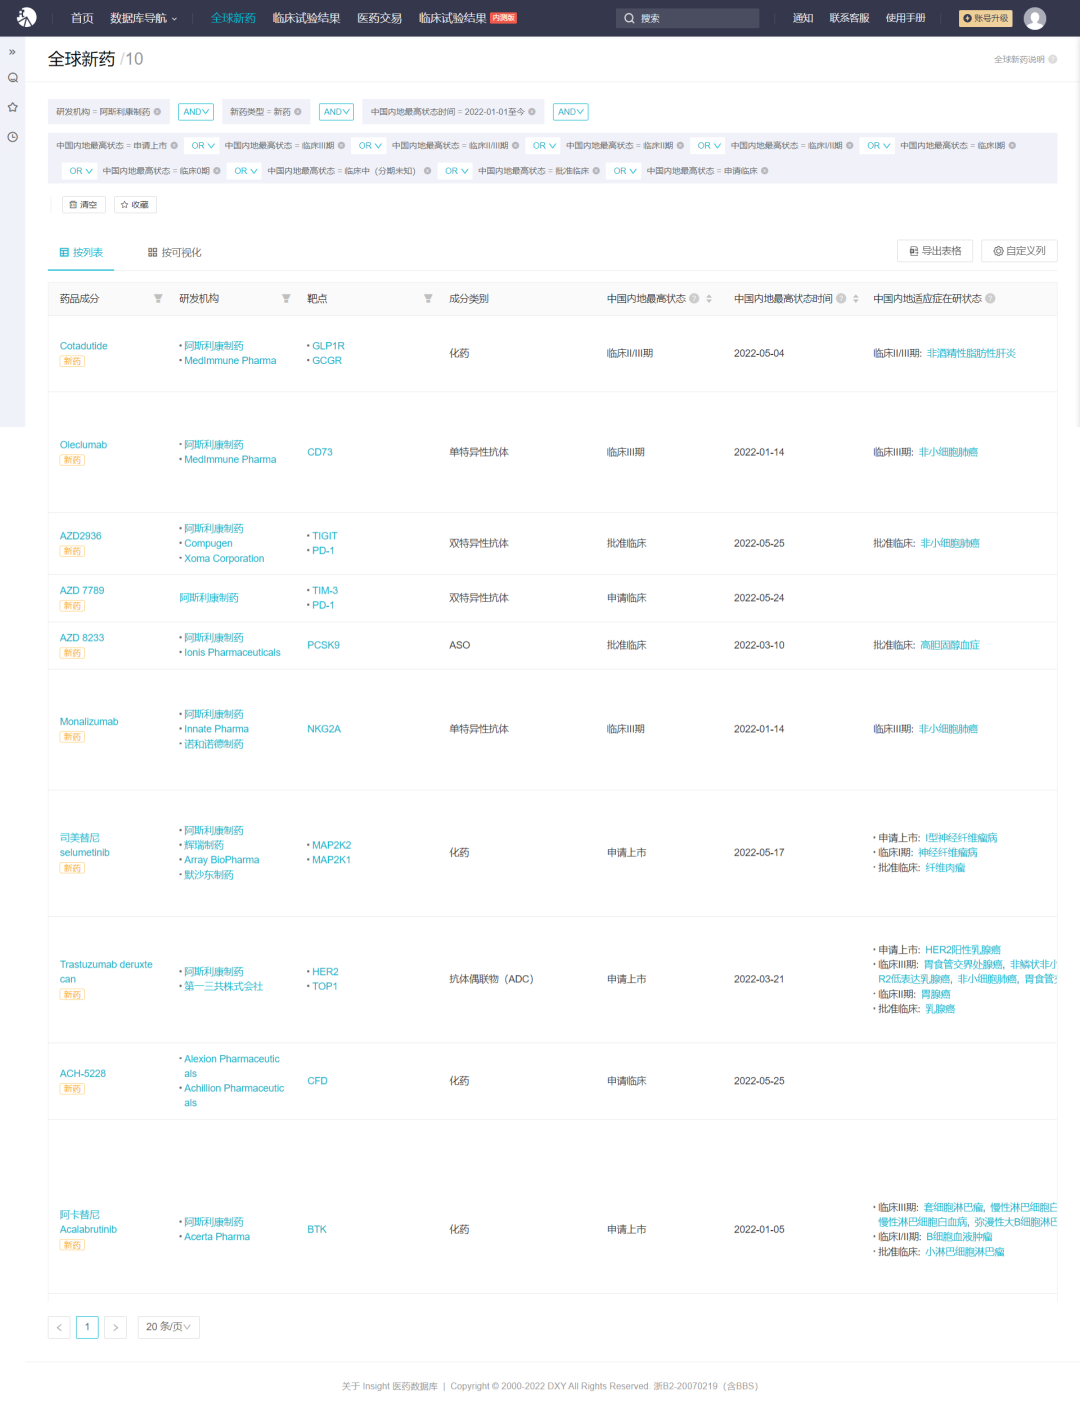Switch to 按可视化 tab
Image resolution: width=1080 pixels, height=1410 pixels.
pyautogui.click(x=175, y=253)
